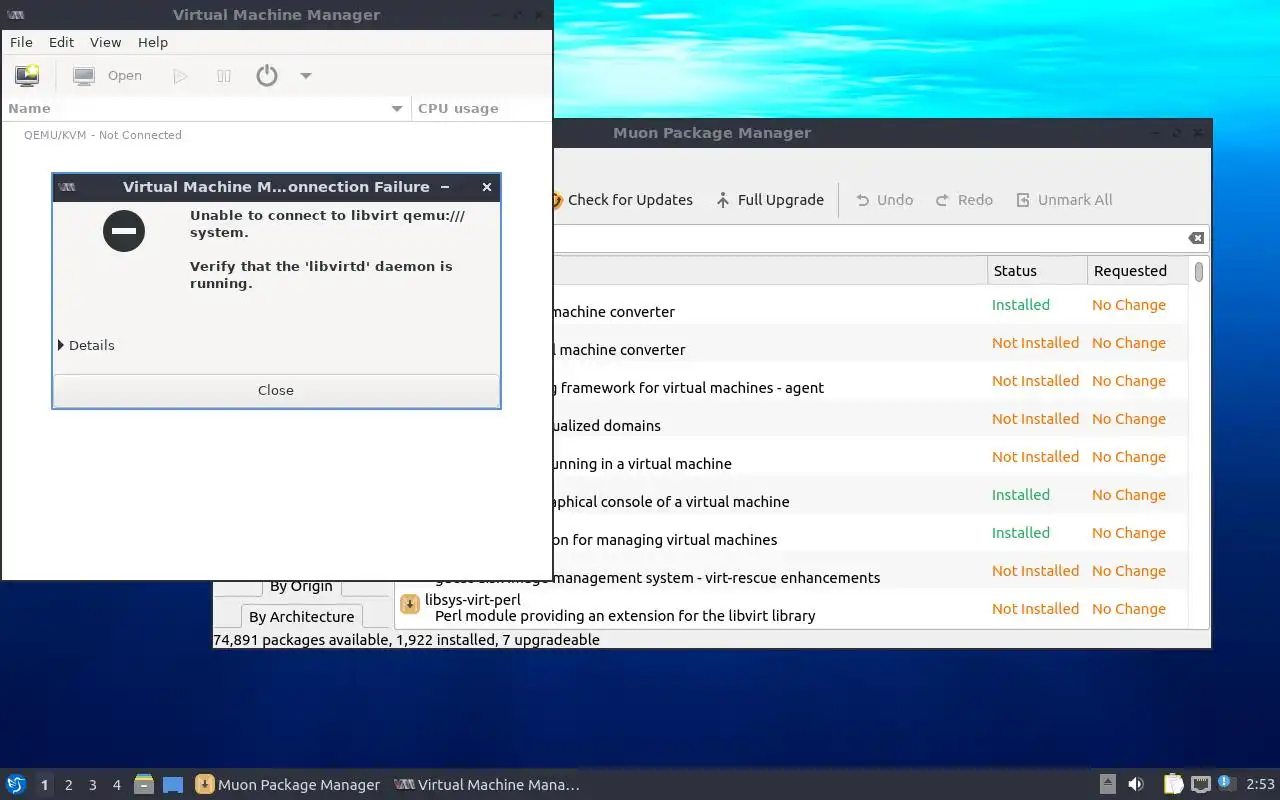Switch to desktop 4 in the pager
The height and width of the screenshot is (800, 1280).
pos(116,785)
